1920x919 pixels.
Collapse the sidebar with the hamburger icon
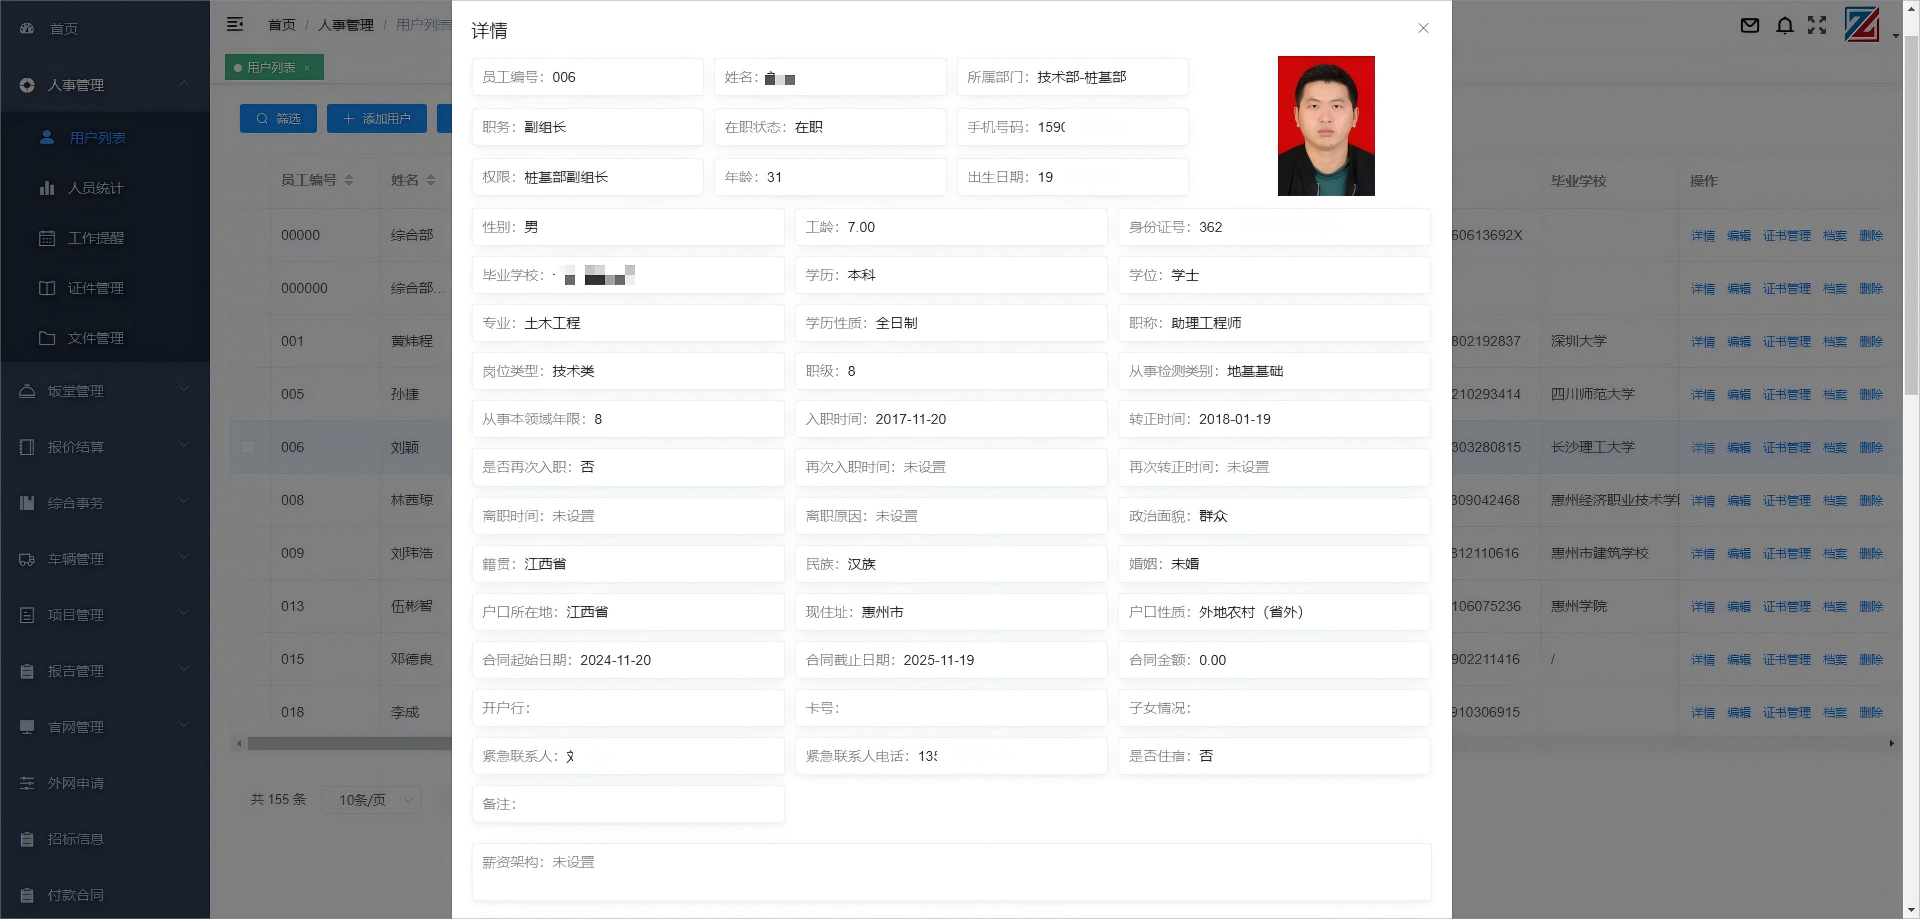[236, 24]
